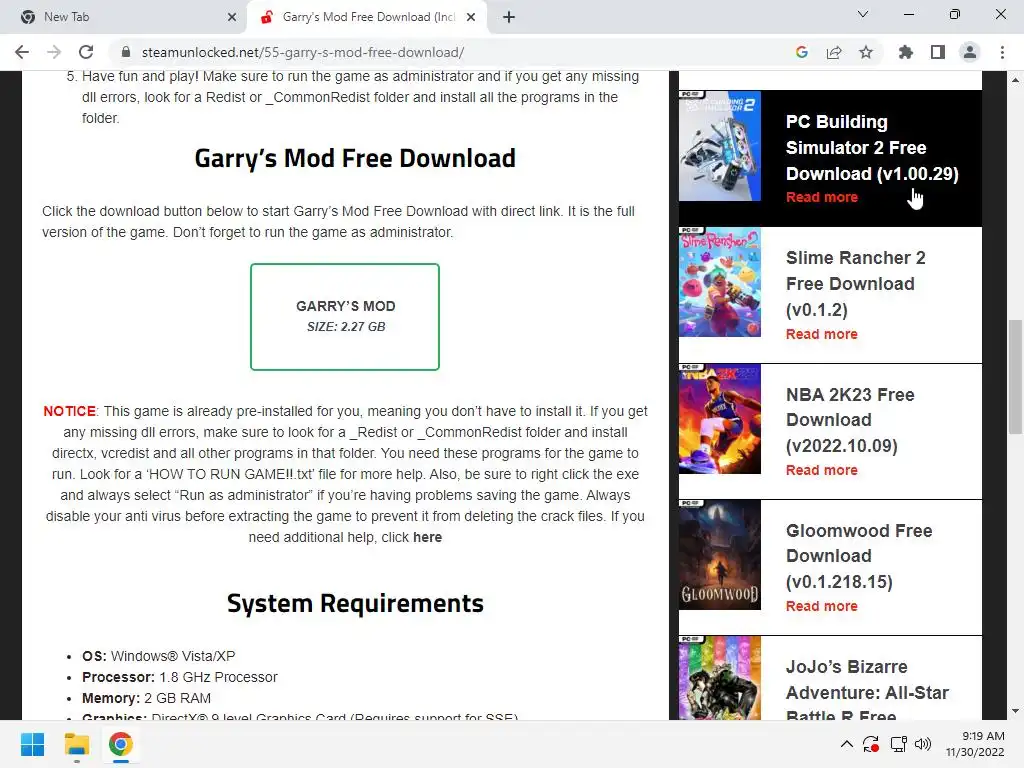Open the 'here' help link
Viewport: 1024px width, 768px height.
point(427,537)
